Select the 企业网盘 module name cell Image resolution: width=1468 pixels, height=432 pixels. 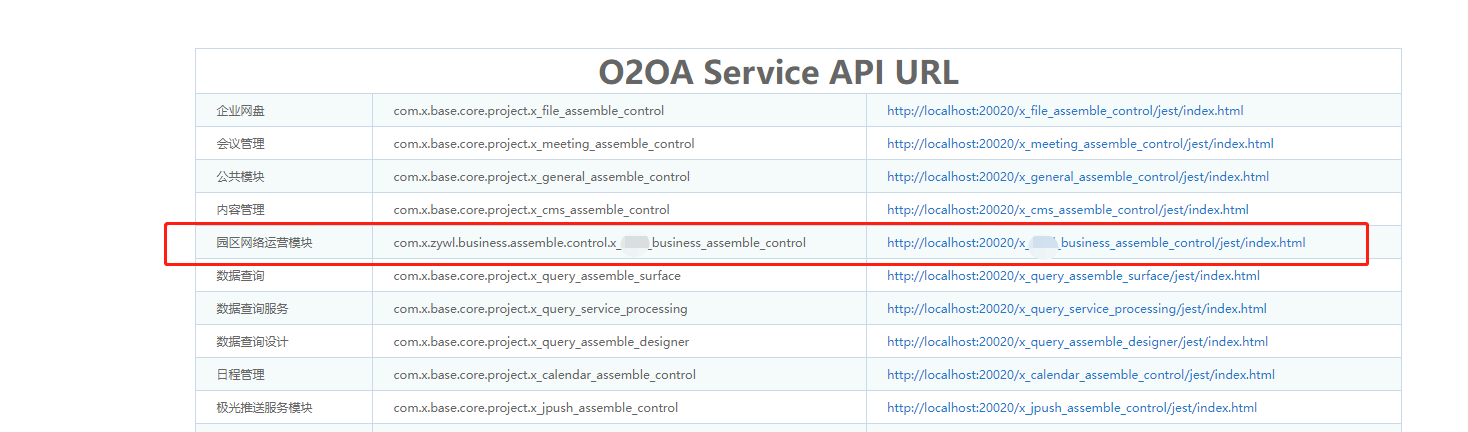click(241, 111)
